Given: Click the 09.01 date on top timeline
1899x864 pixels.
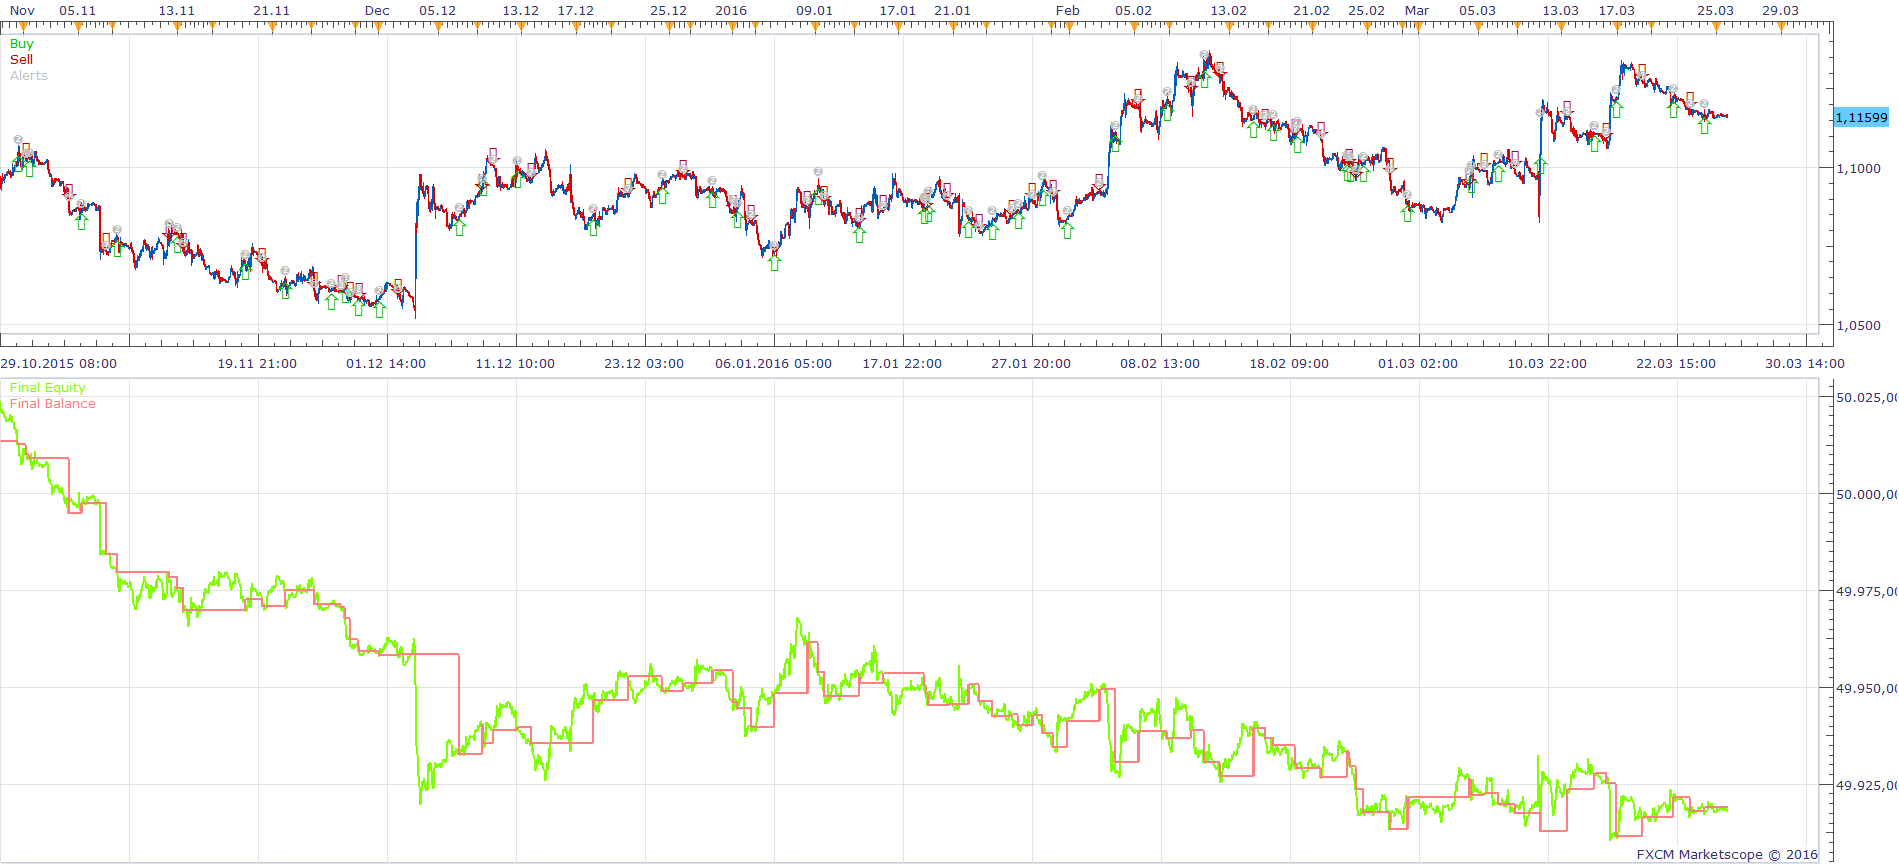Looking at the screenshot, I should point(814,11).
